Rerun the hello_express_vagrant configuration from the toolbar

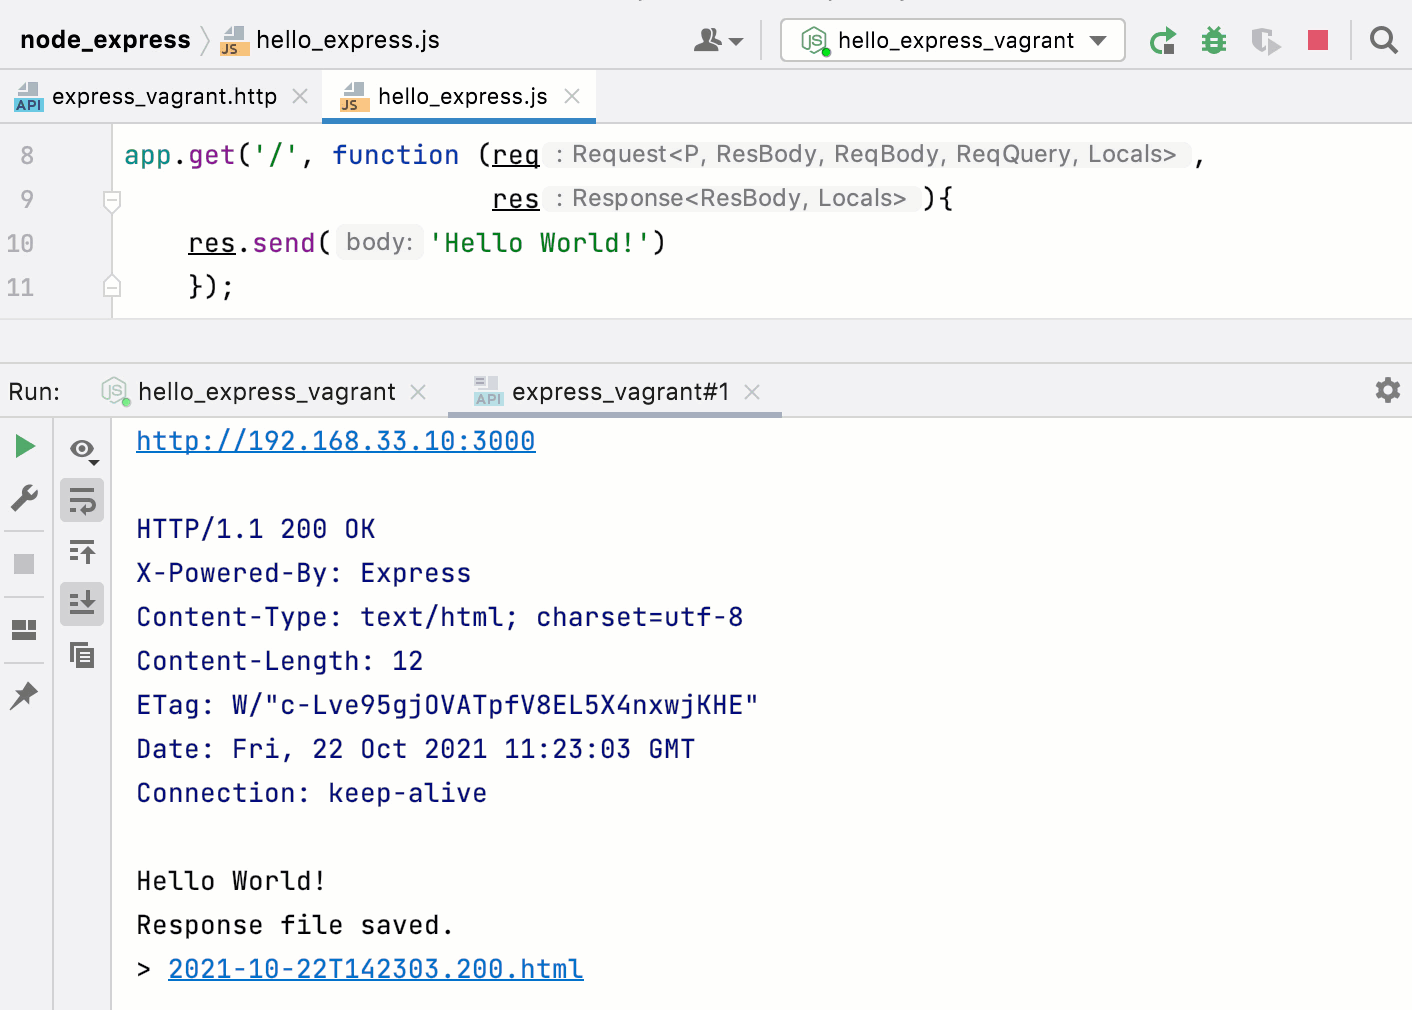click(1163, 40)
